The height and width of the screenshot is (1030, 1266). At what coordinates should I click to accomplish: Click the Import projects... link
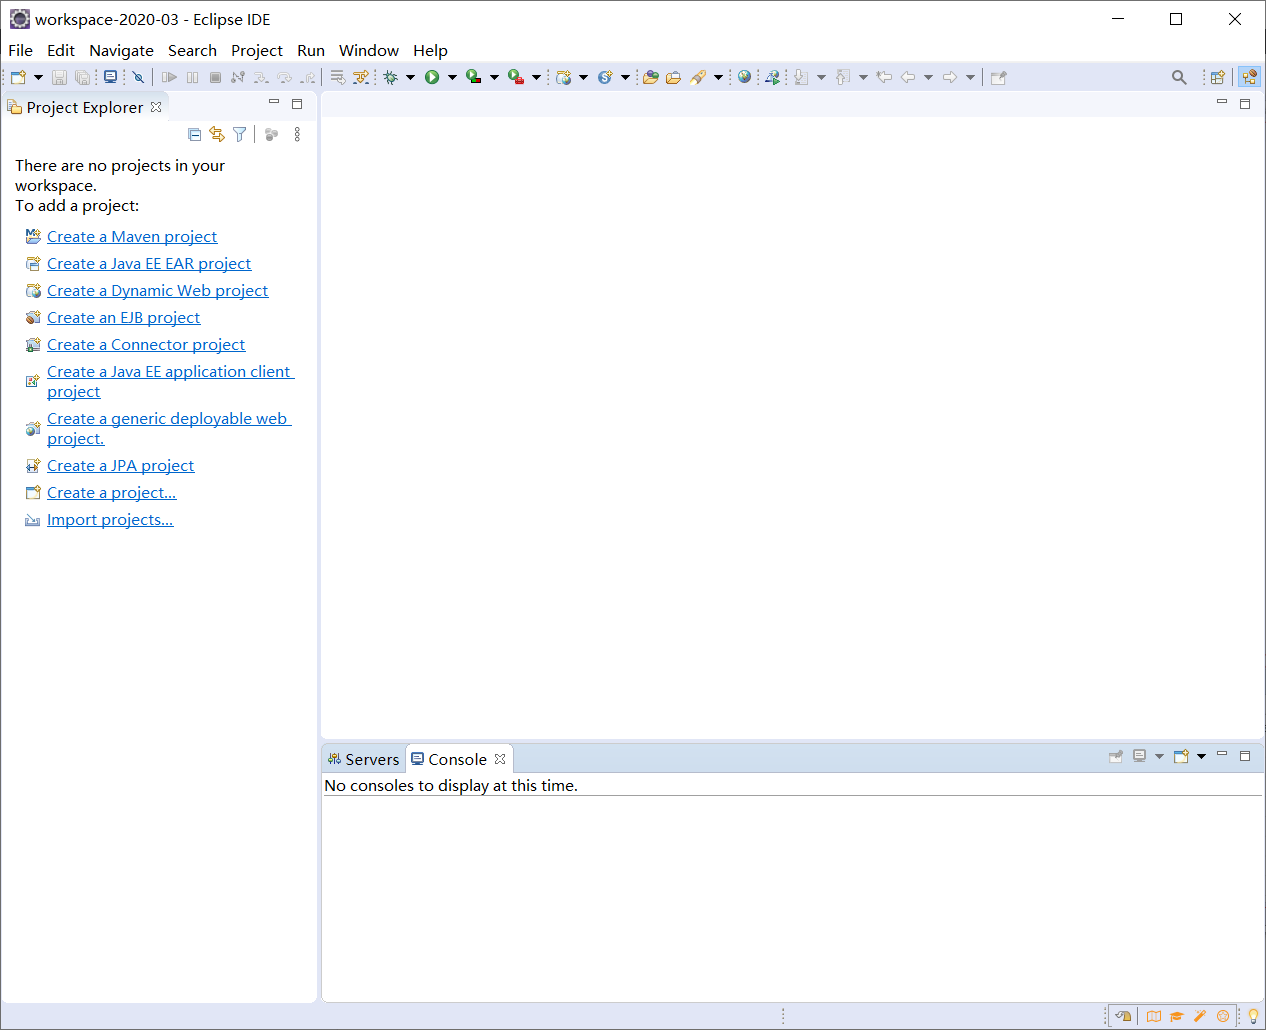tap(110, 519)
